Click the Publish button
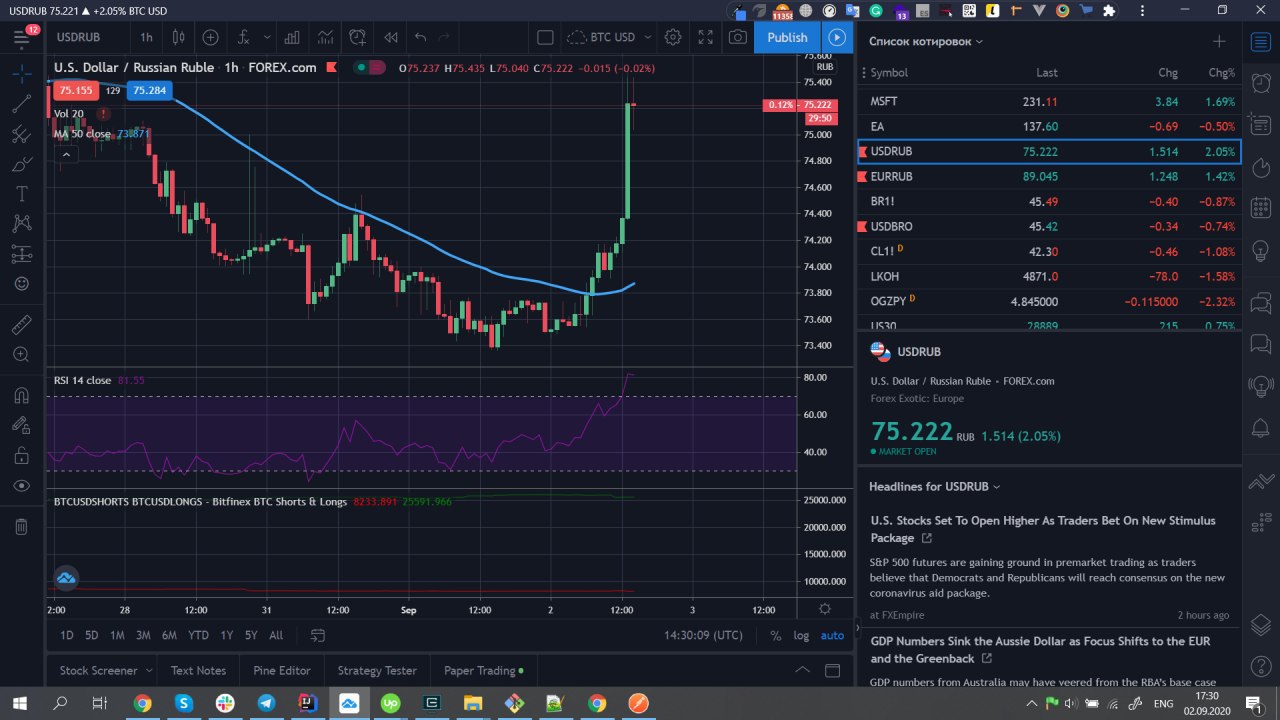This screenshot has height=720, width=1280. (787, 37)
